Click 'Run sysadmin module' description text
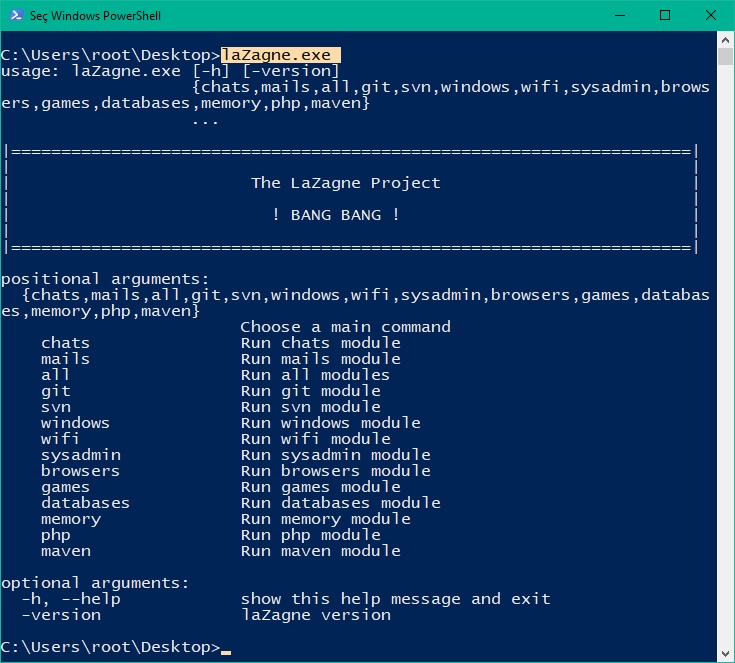Screen dimensions: 735x663 (336, 455)
